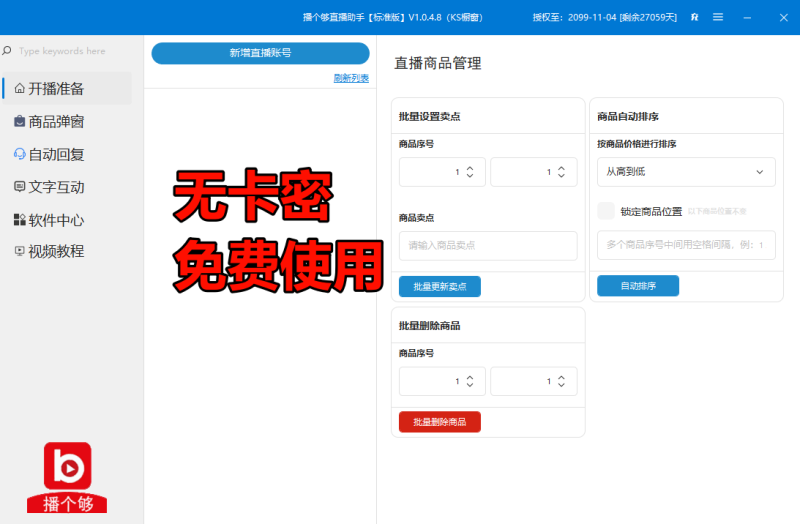Click the 直播商品管理 heading
The height and width of the screenshot is (524, 800).
[x=438, y=63]
